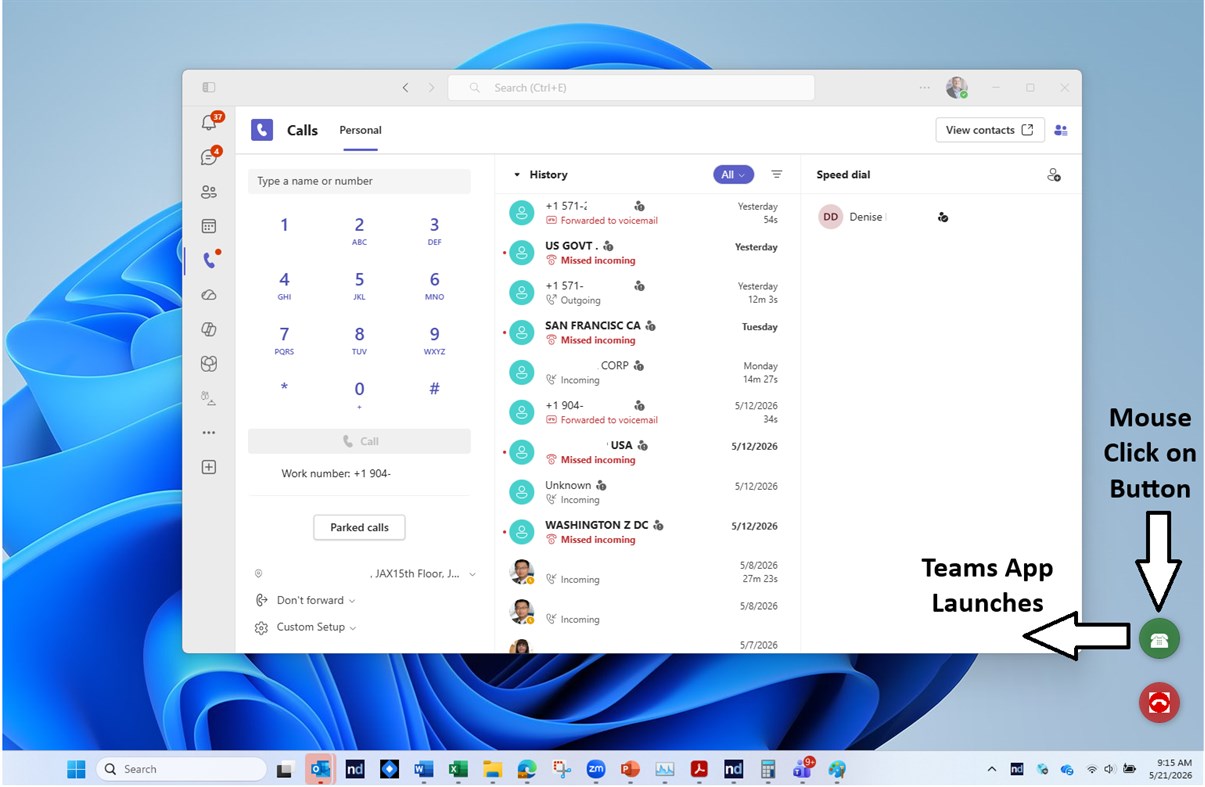This screenshot has height=787, width=1205.
Task: Open the OneDrive cloud icon in sidebar
Action: tap(209, 295)
